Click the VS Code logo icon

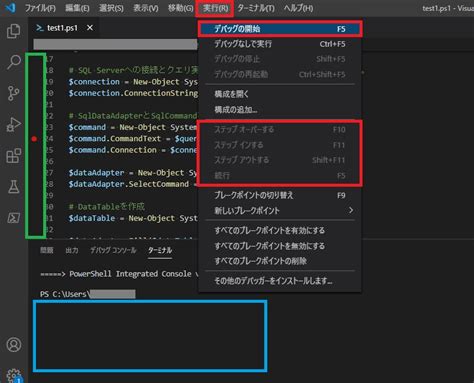11,7
